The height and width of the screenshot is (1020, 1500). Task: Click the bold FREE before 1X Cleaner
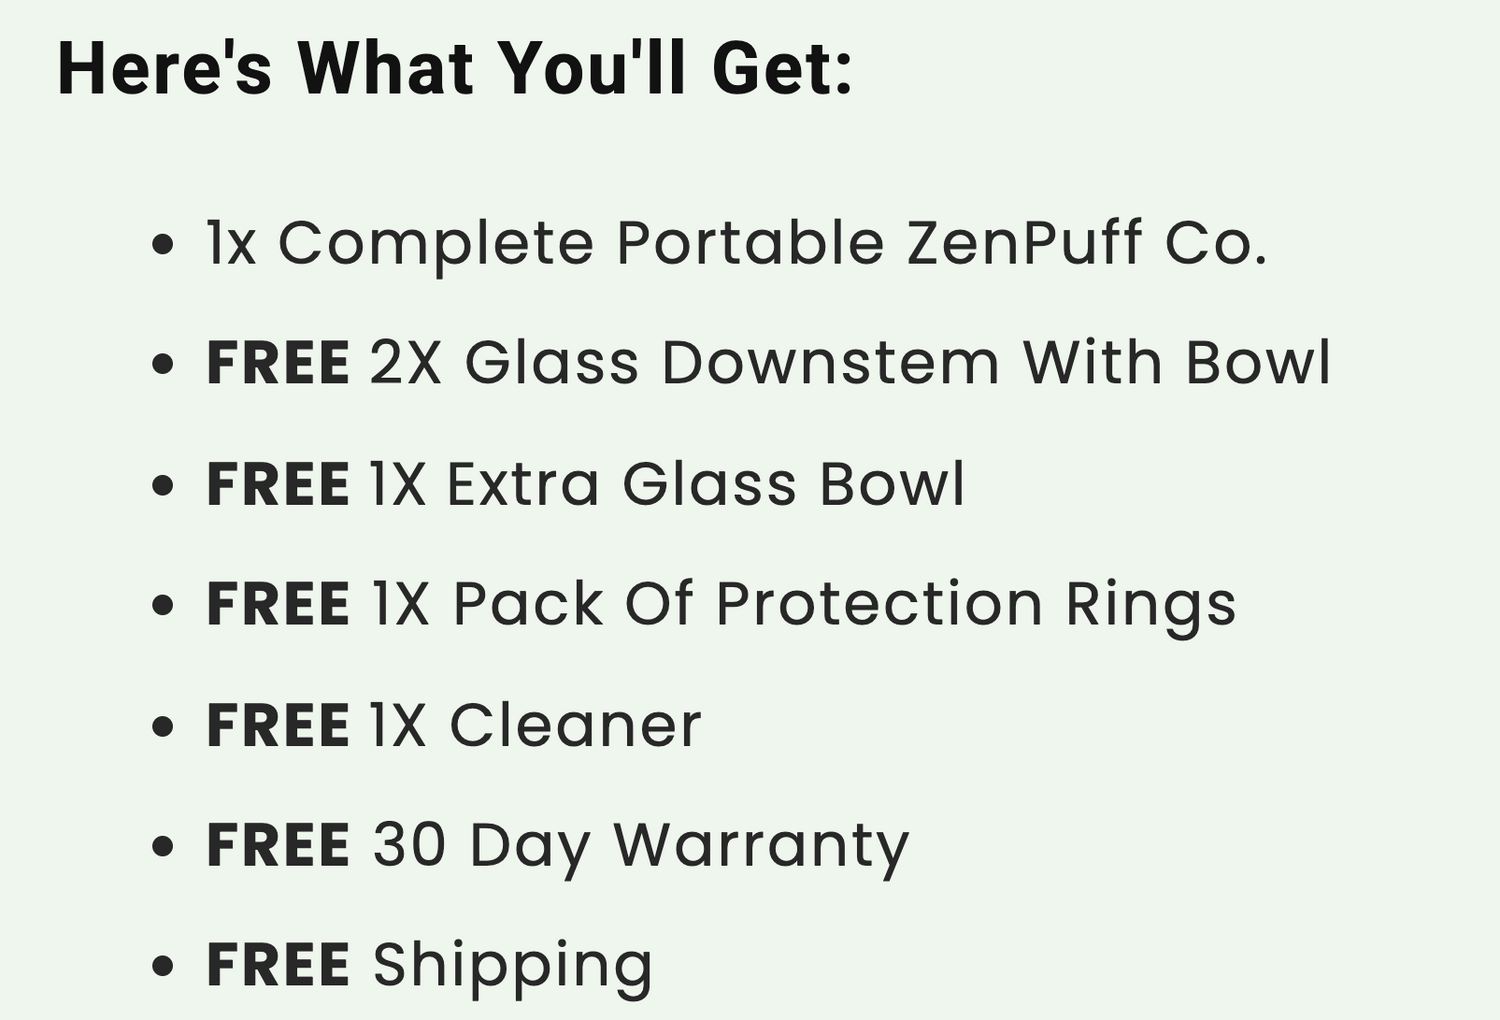[278, 725]
